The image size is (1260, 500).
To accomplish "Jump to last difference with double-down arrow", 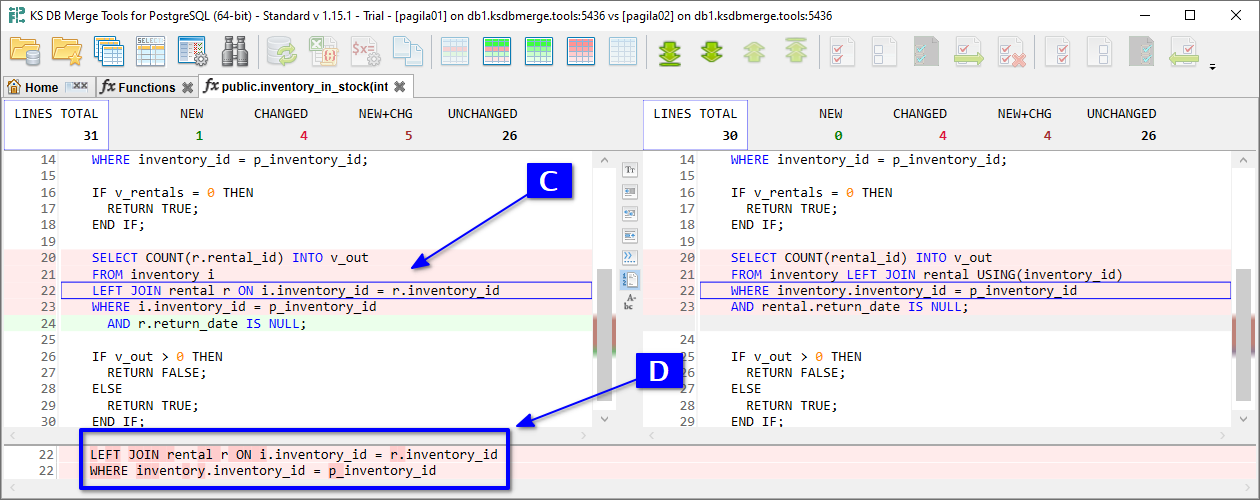I will (670, 51).
